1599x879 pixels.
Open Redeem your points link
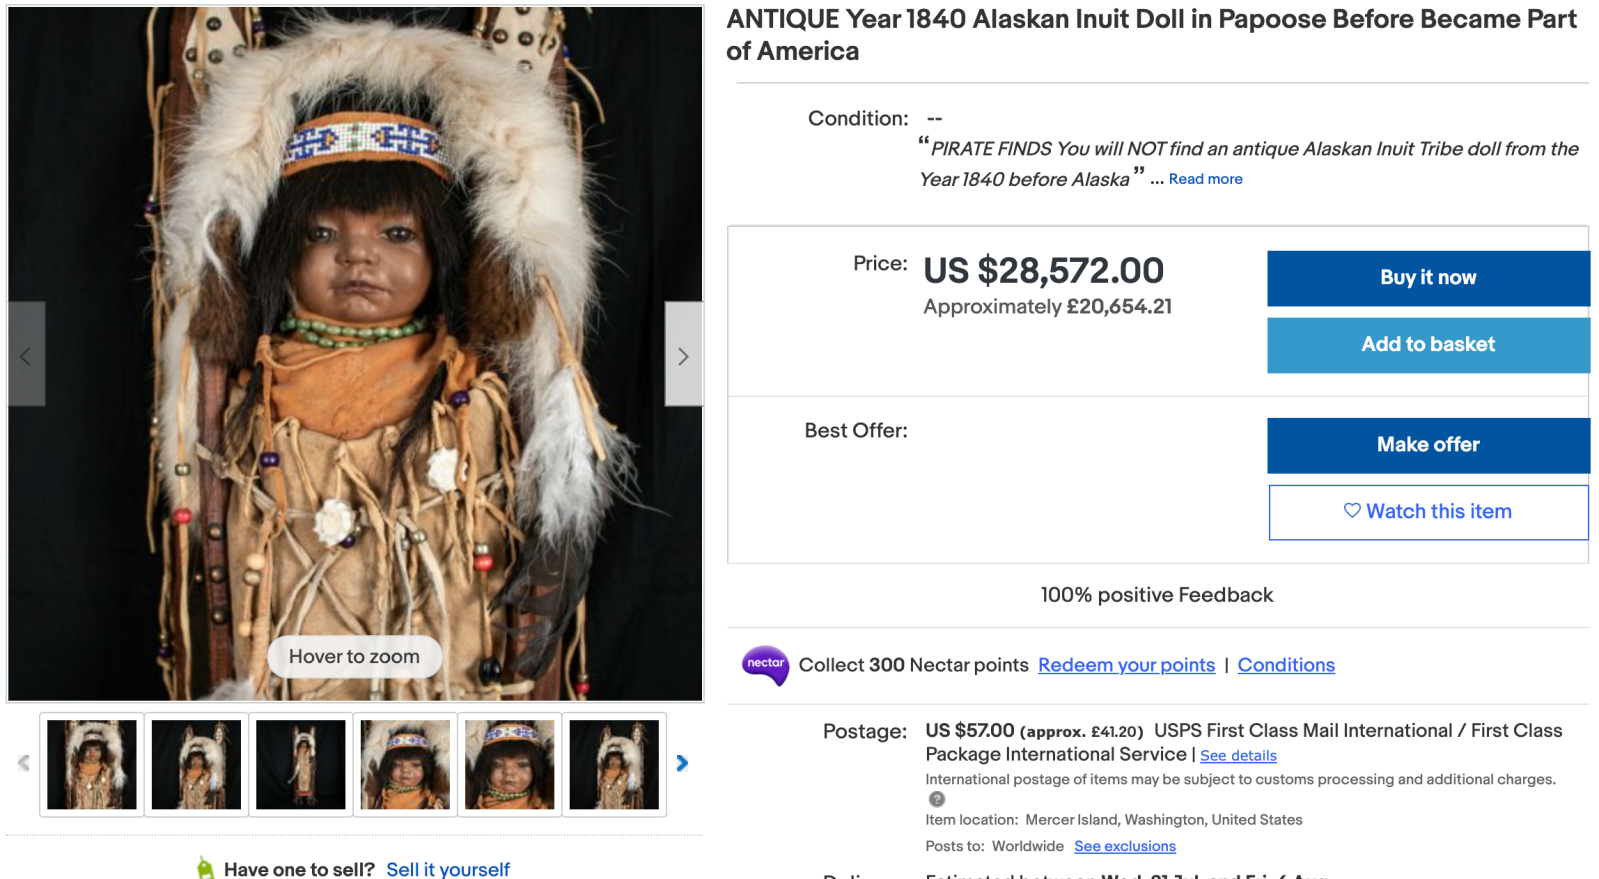[1126, 665]
